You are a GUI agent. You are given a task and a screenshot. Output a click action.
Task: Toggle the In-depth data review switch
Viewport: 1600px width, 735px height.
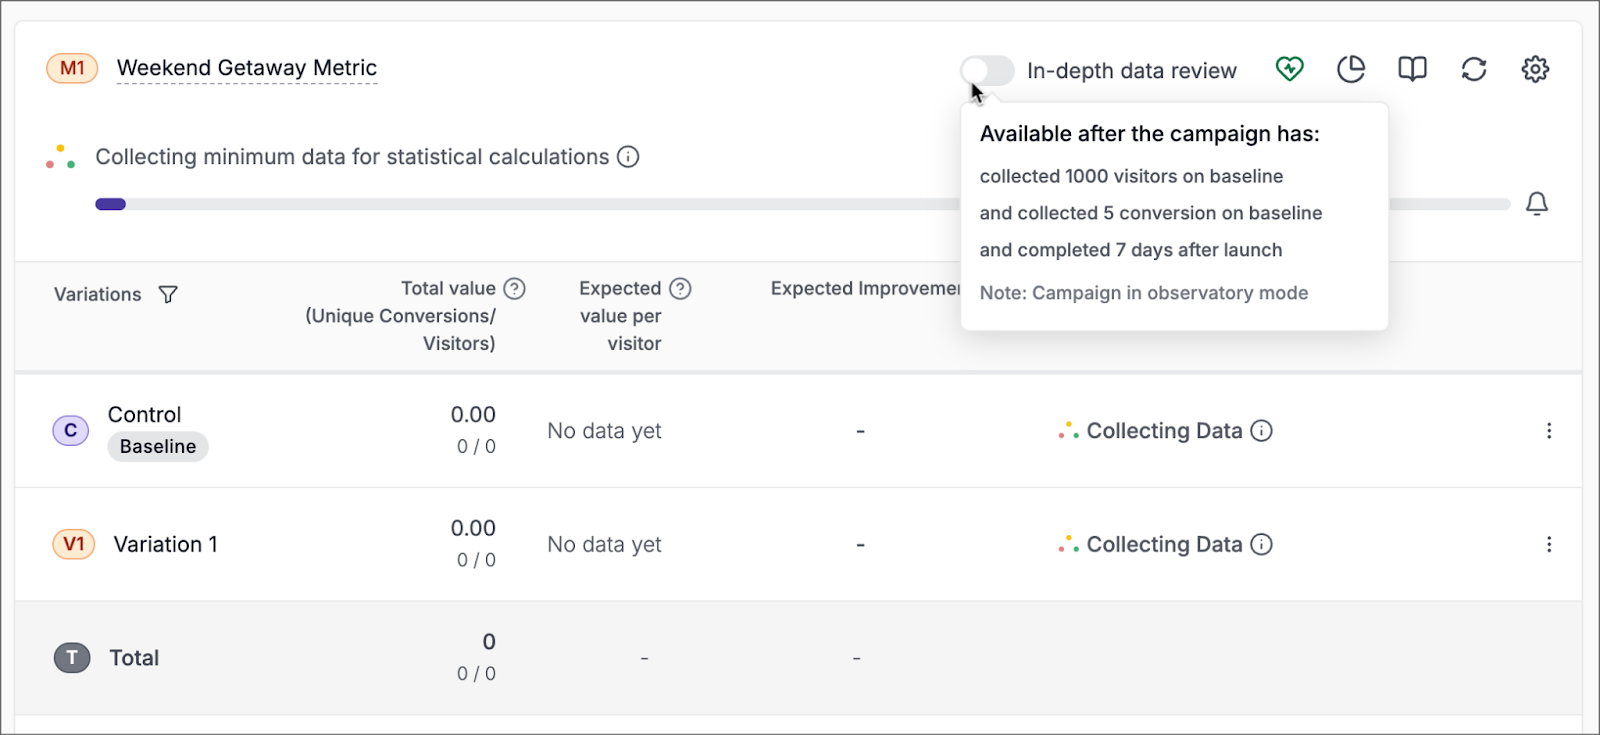coord(987,71)
